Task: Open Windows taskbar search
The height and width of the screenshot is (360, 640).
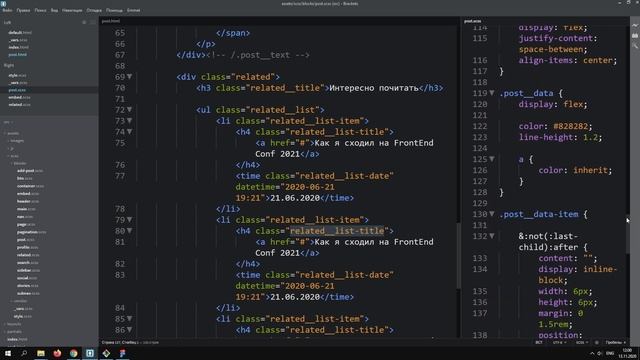Action: tap(24, 353)
